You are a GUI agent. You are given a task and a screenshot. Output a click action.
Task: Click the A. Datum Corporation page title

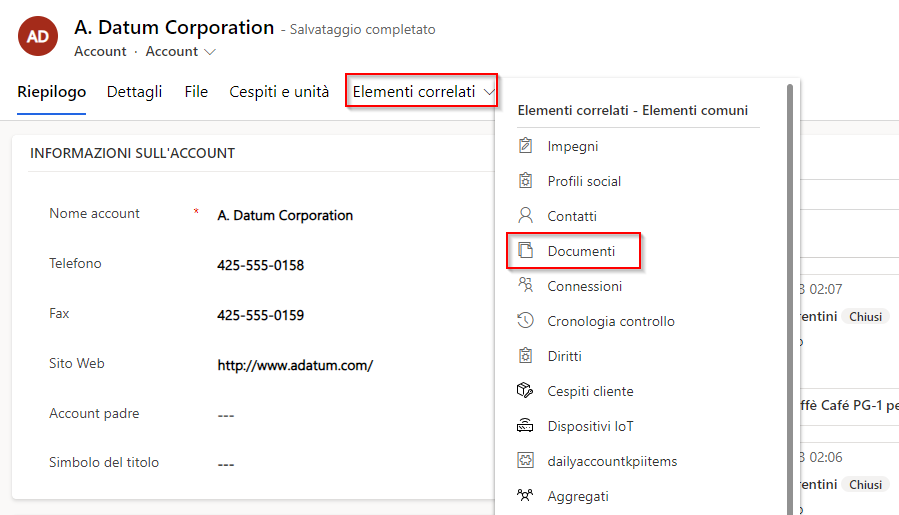click(174, 27)
